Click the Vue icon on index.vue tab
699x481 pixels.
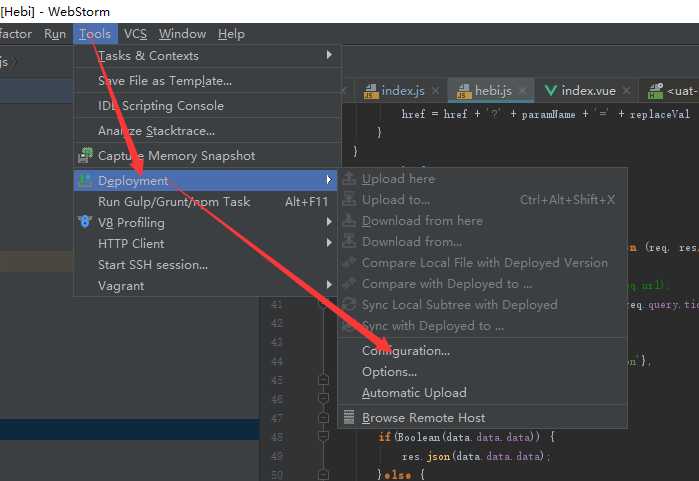pos(551,90)
